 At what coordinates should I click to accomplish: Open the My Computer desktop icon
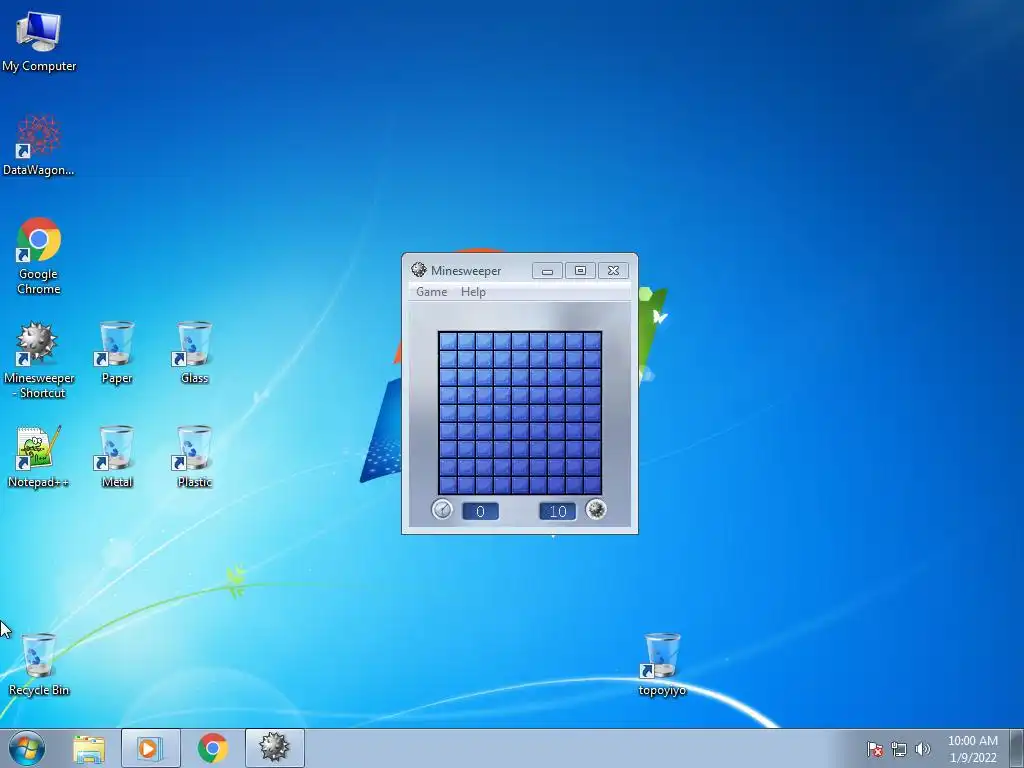39,40
